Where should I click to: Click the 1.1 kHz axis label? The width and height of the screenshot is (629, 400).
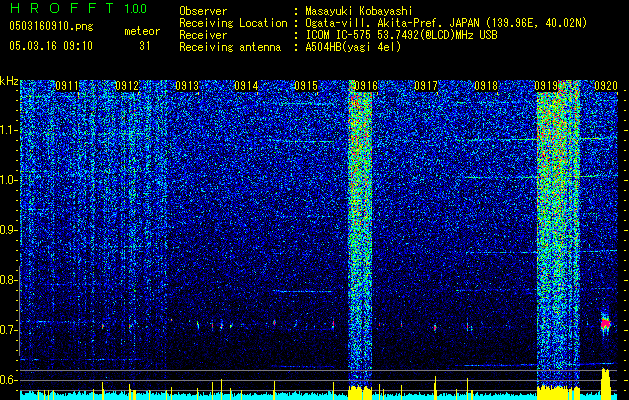click(x=9, y=130)
